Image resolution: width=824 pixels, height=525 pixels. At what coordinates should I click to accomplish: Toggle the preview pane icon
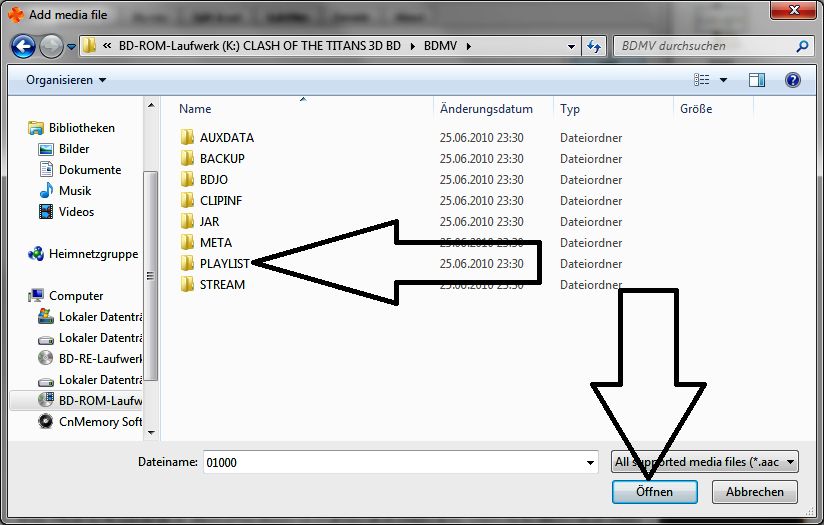pyautogui.click(x=757, y=80)
